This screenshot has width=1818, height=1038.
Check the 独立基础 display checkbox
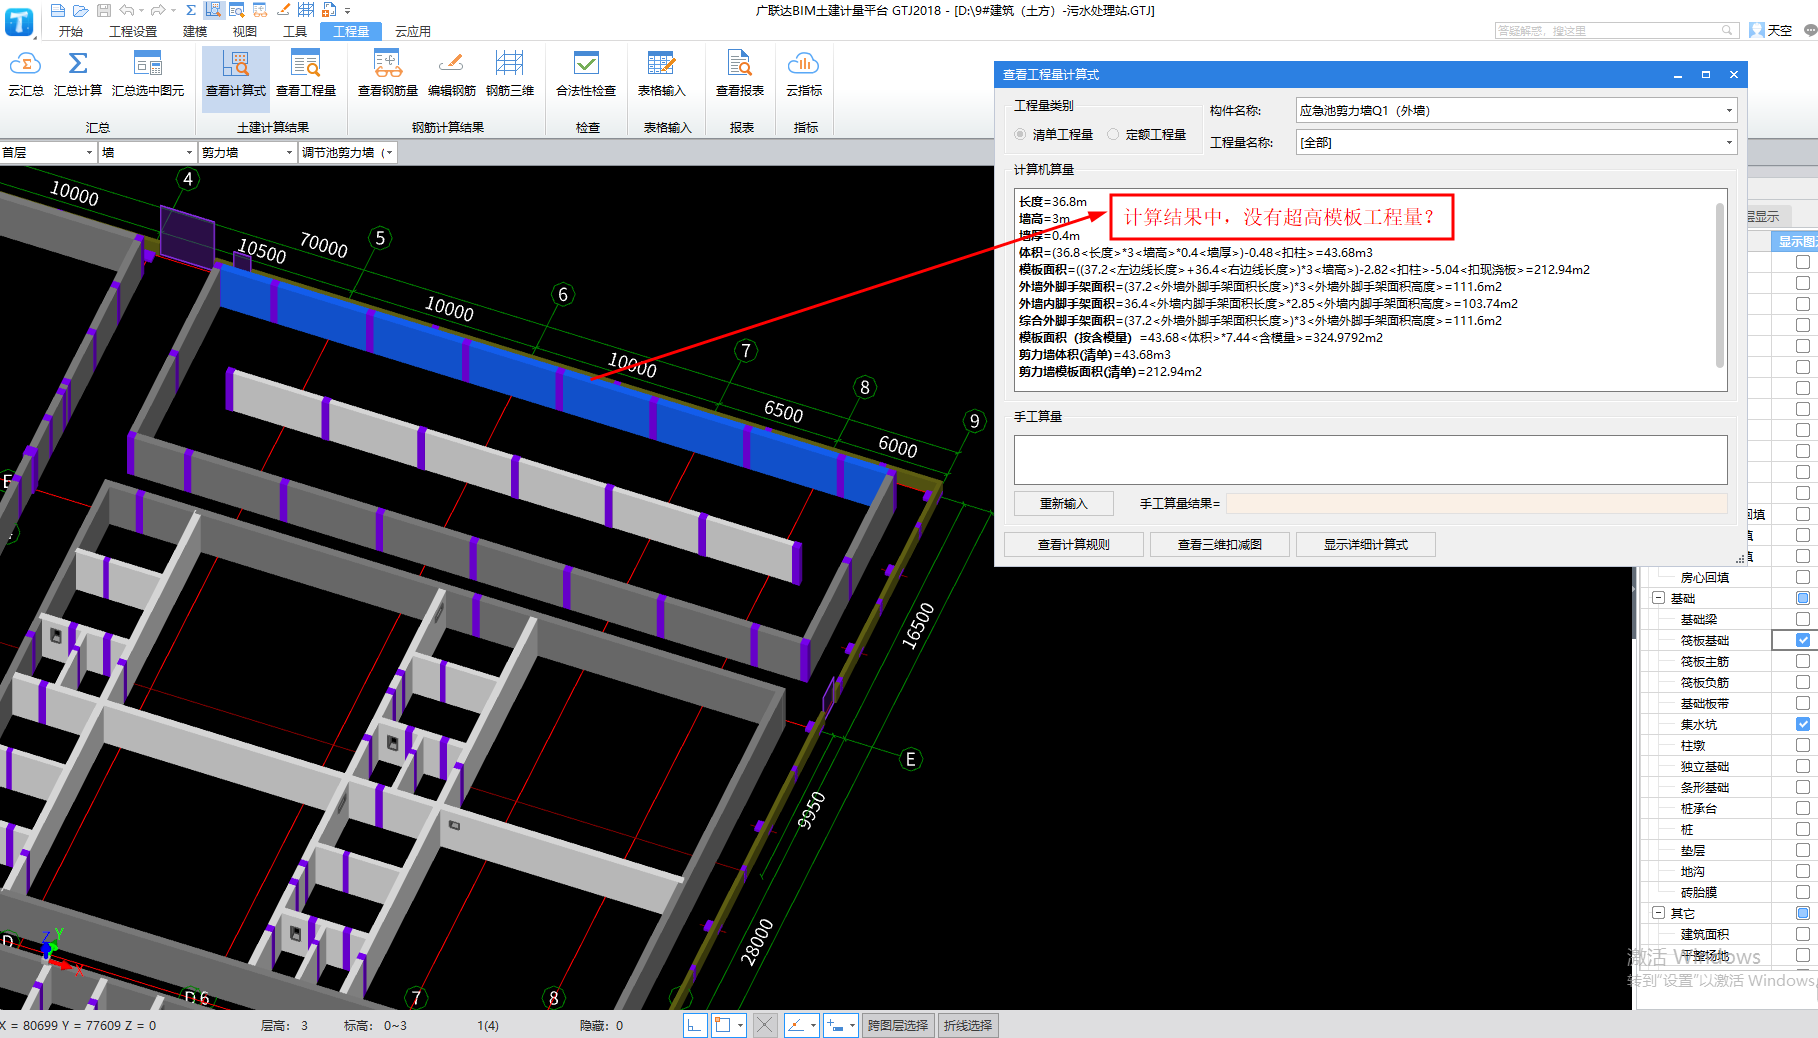pos(1802,766)
